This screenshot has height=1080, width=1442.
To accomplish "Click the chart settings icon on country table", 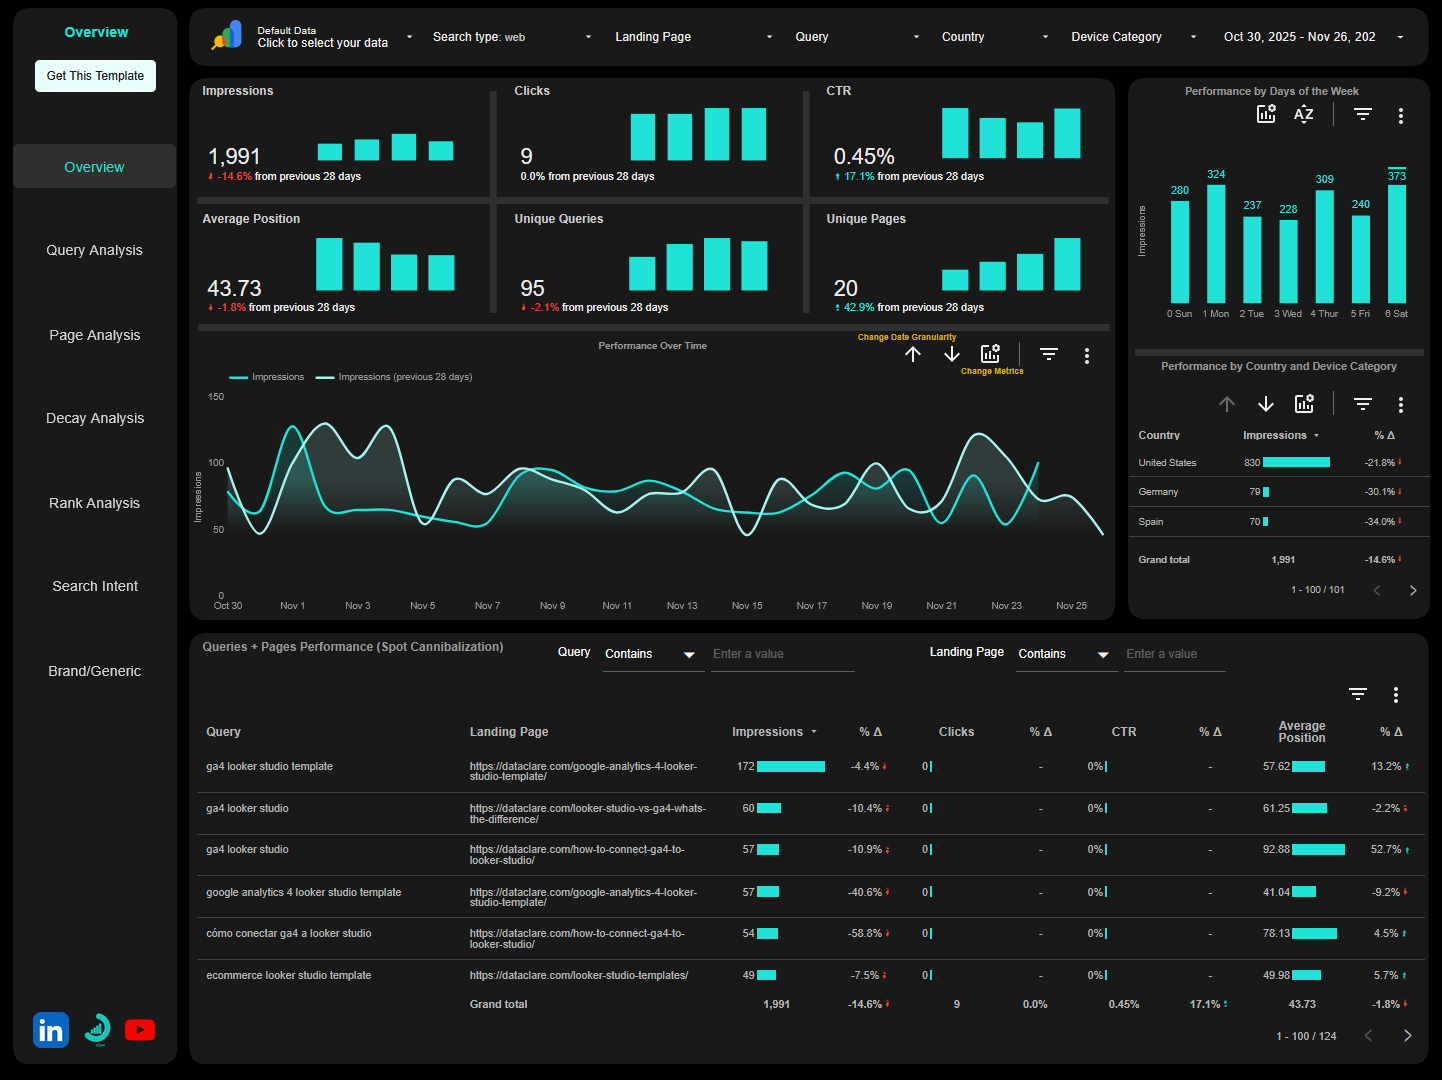I will click(1304, 403).
